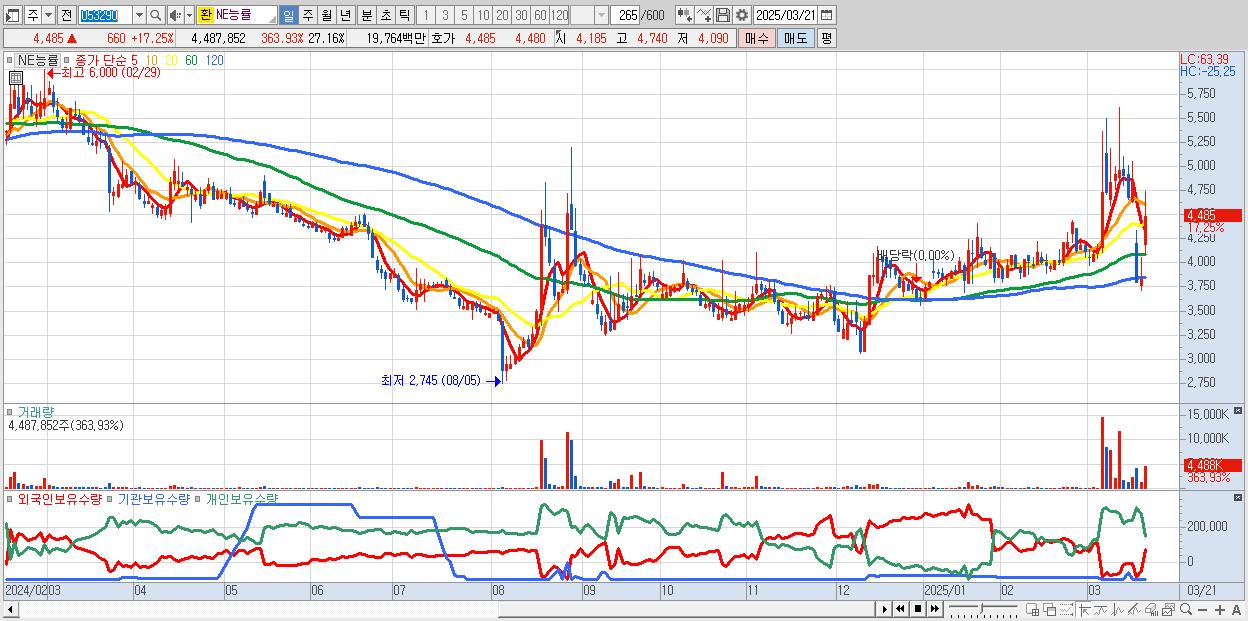The height and width of the screenshot is (621, 1248).
Task: Open chart settings gear icon
Action: (x=741, y=15)
